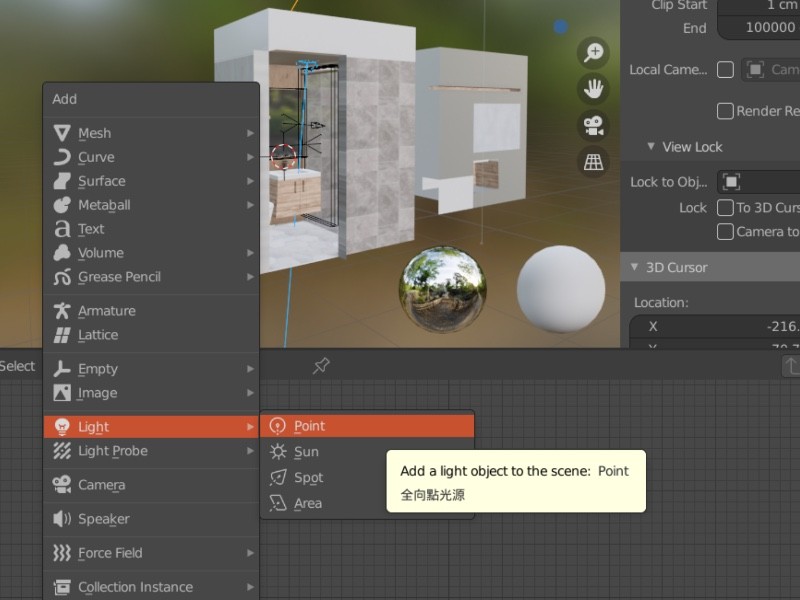Add a Point light
Screen dimensions: 800x600
309,426
